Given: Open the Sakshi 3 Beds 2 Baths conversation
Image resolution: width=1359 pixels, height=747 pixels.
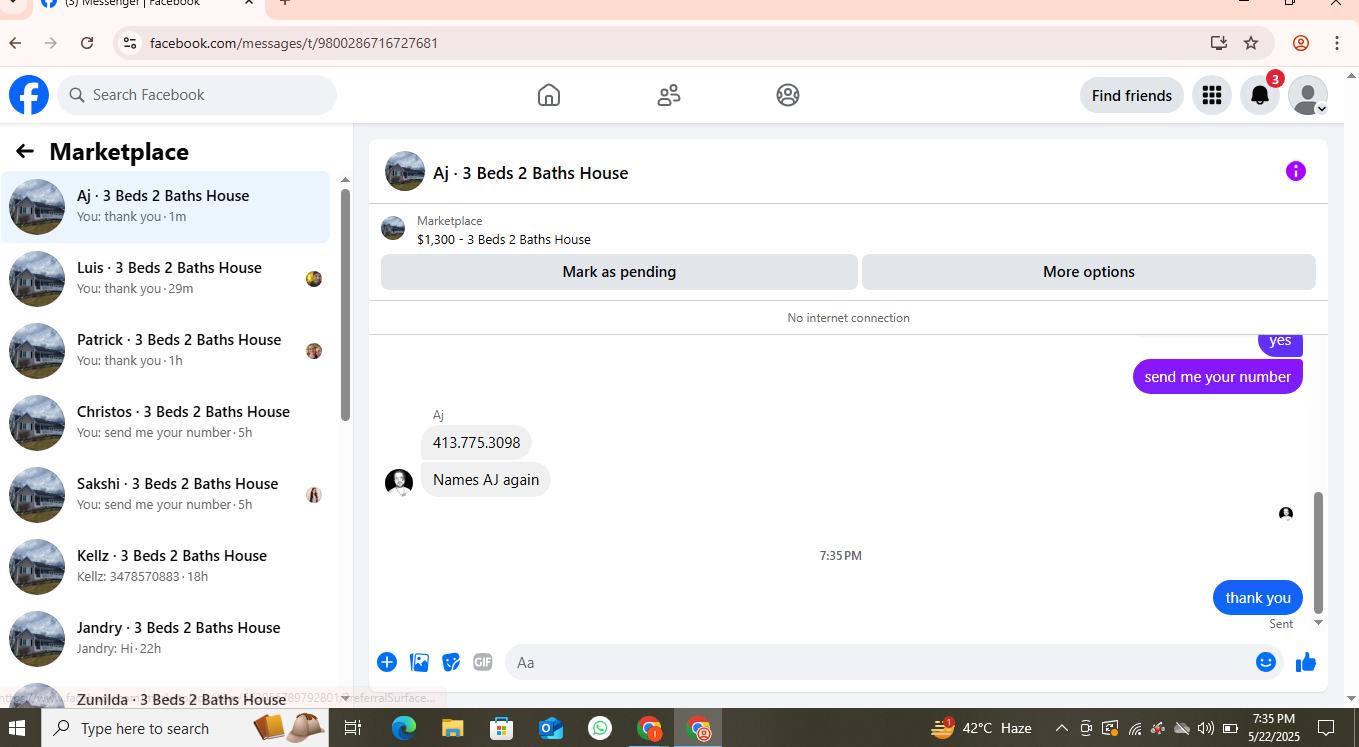Looking at the screenshot, I should click(x=166, y=495).
